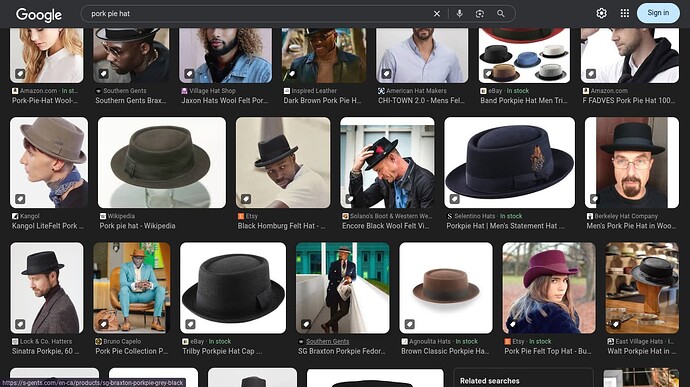Open 'Black Homburg Felt Hat' Etsy link

click(281, 226)
